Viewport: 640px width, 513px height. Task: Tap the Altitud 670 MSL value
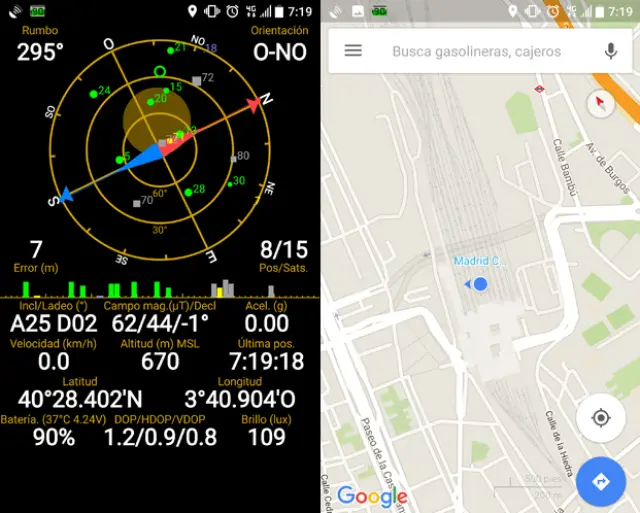point(160,361)
